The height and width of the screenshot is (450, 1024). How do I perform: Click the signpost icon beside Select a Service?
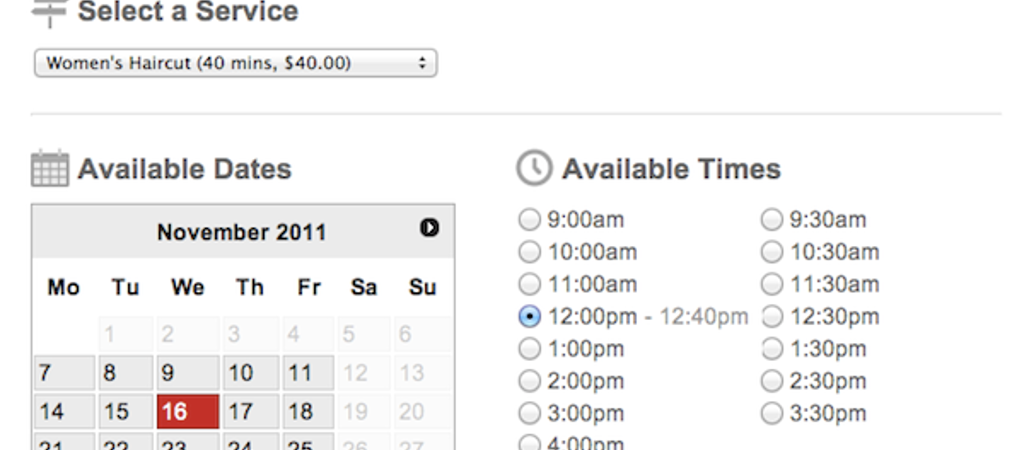tap(50, 13)
